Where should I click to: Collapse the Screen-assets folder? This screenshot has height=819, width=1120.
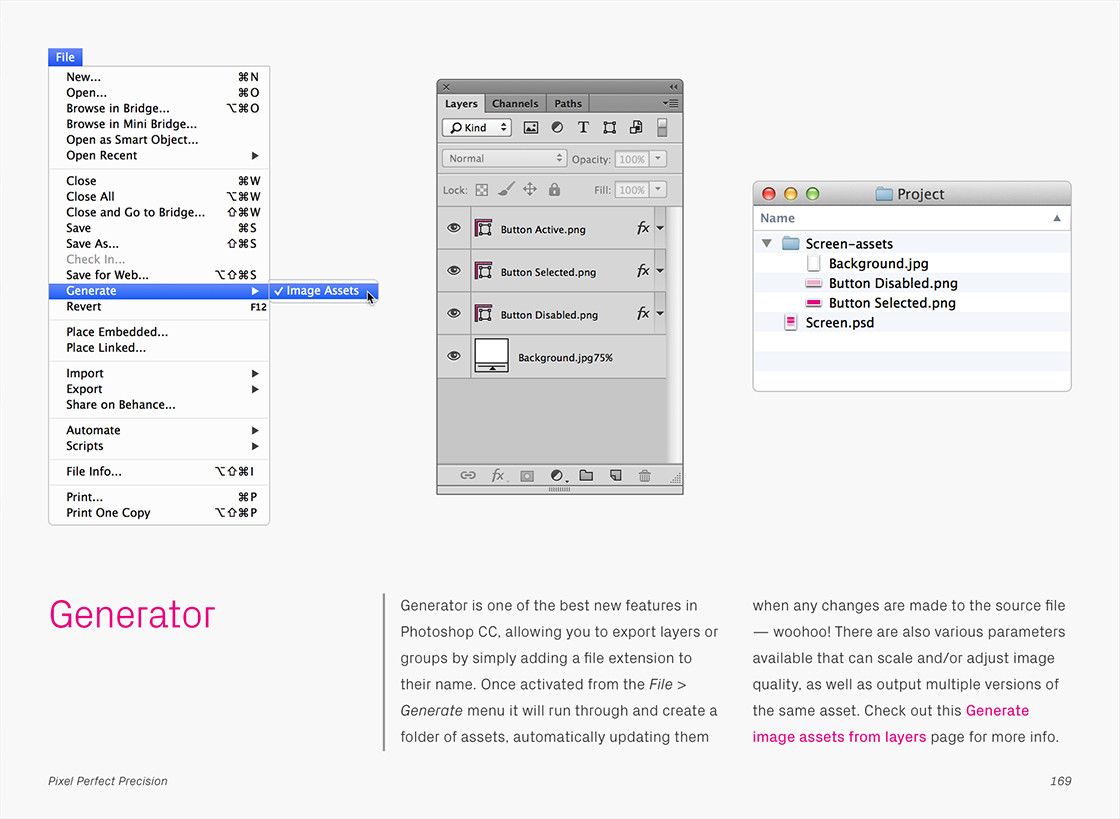tap(767, 243)
